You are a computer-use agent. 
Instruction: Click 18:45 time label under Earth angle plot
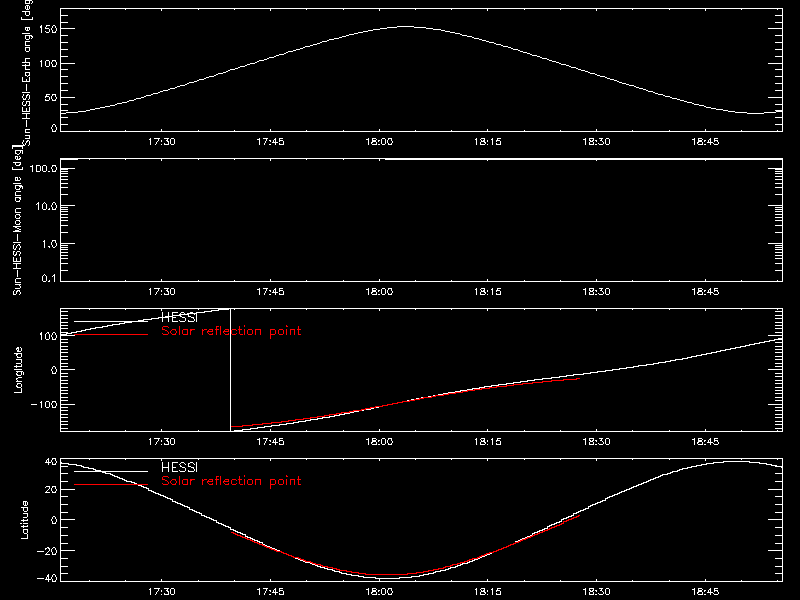pyautogui.click(x=705, y=142)
